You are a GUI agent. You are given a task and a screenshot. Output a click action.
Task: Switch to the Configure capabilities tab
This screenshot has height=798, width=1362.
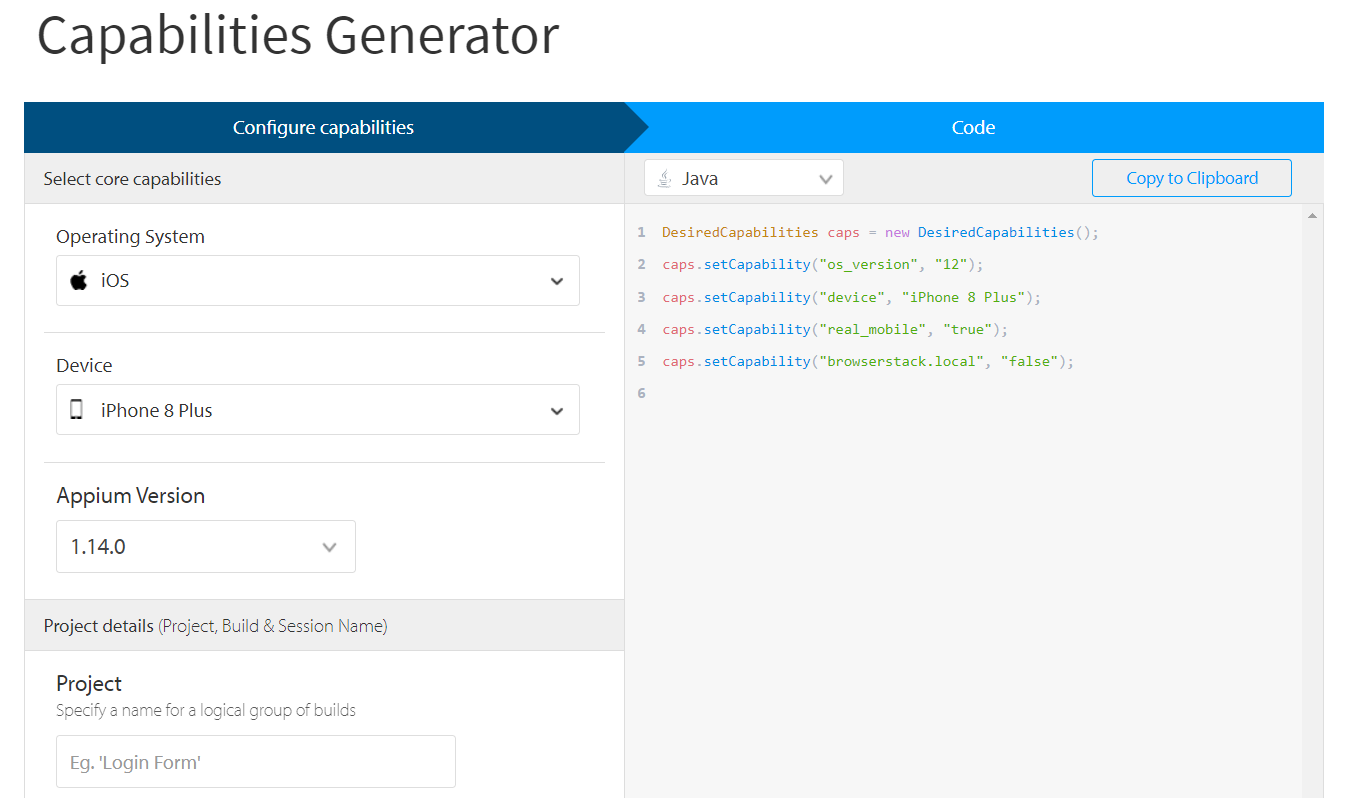[x=323, y=127]
